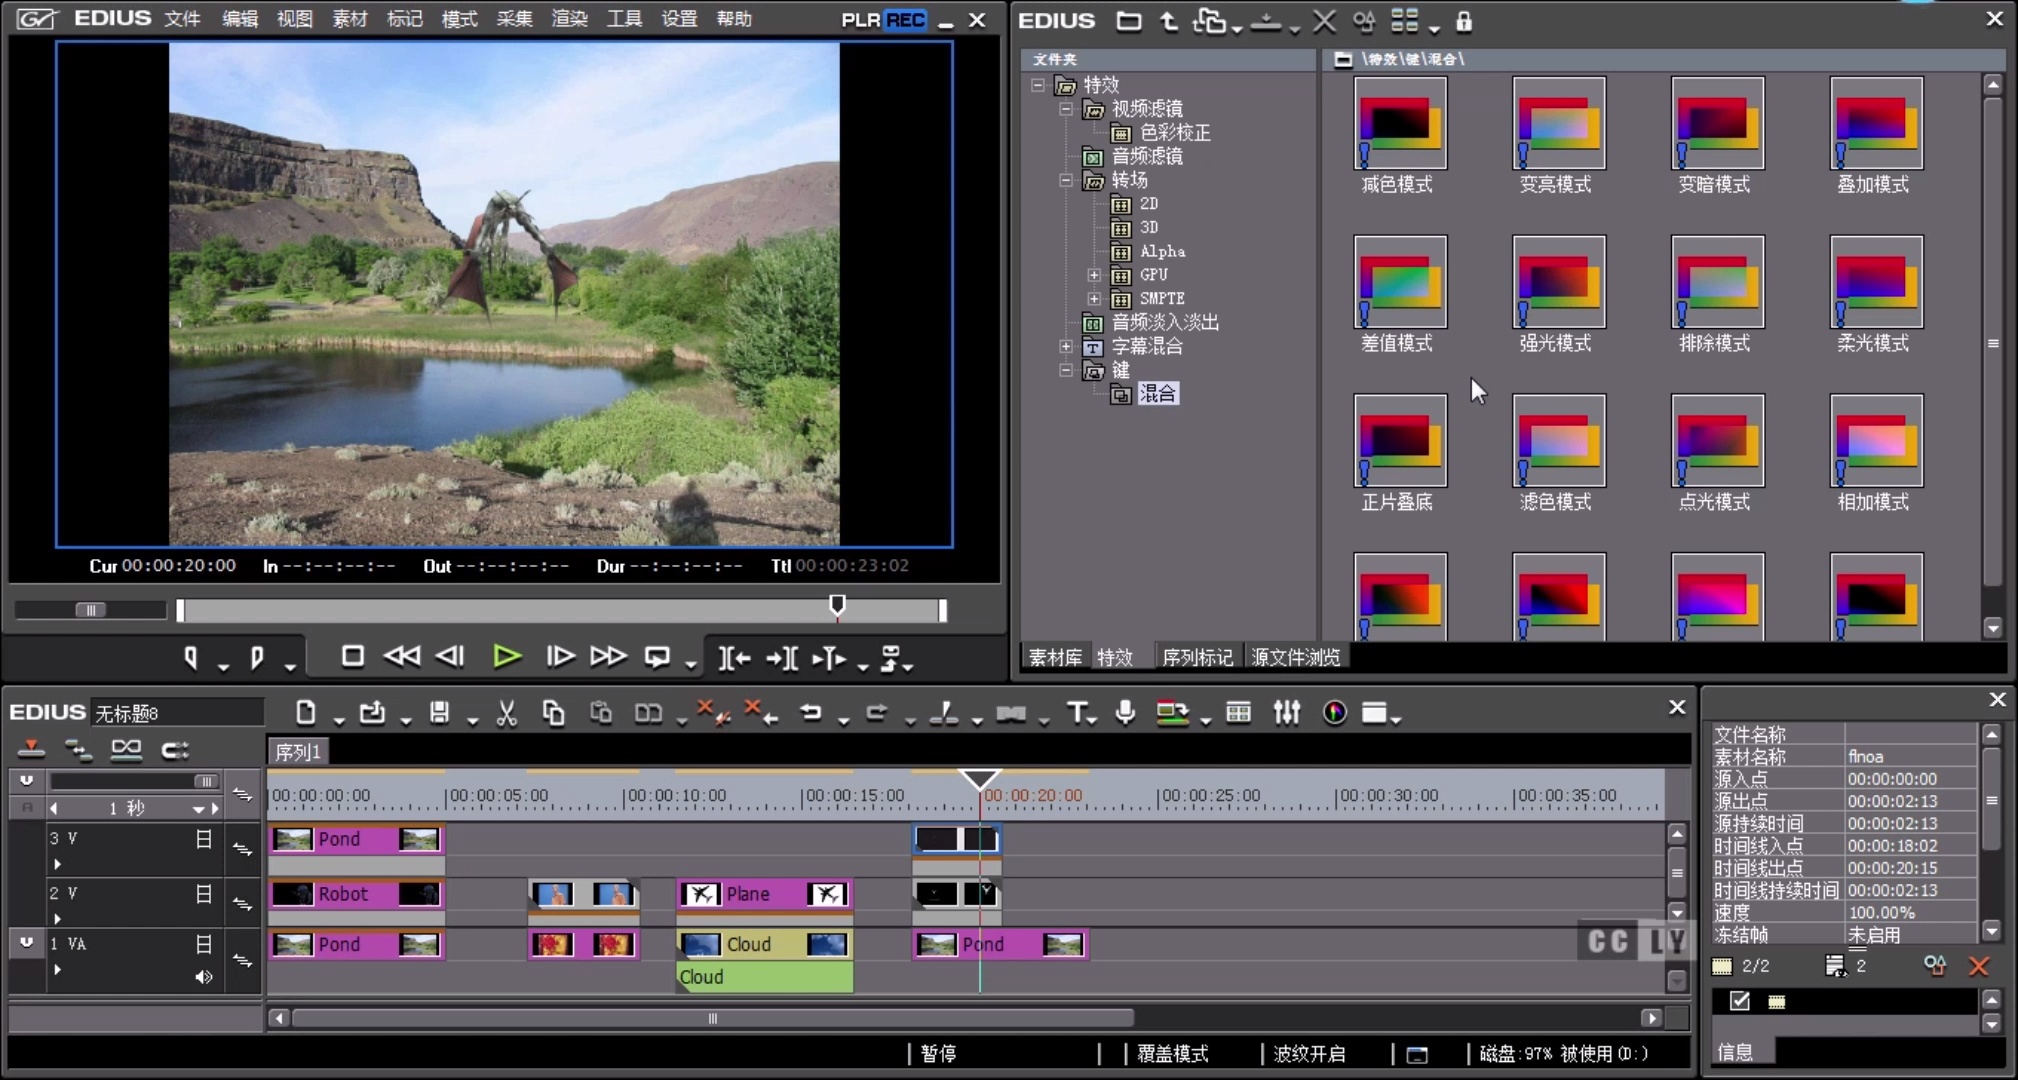Click the vectorscope color wheel icon

coord(1334,713)
